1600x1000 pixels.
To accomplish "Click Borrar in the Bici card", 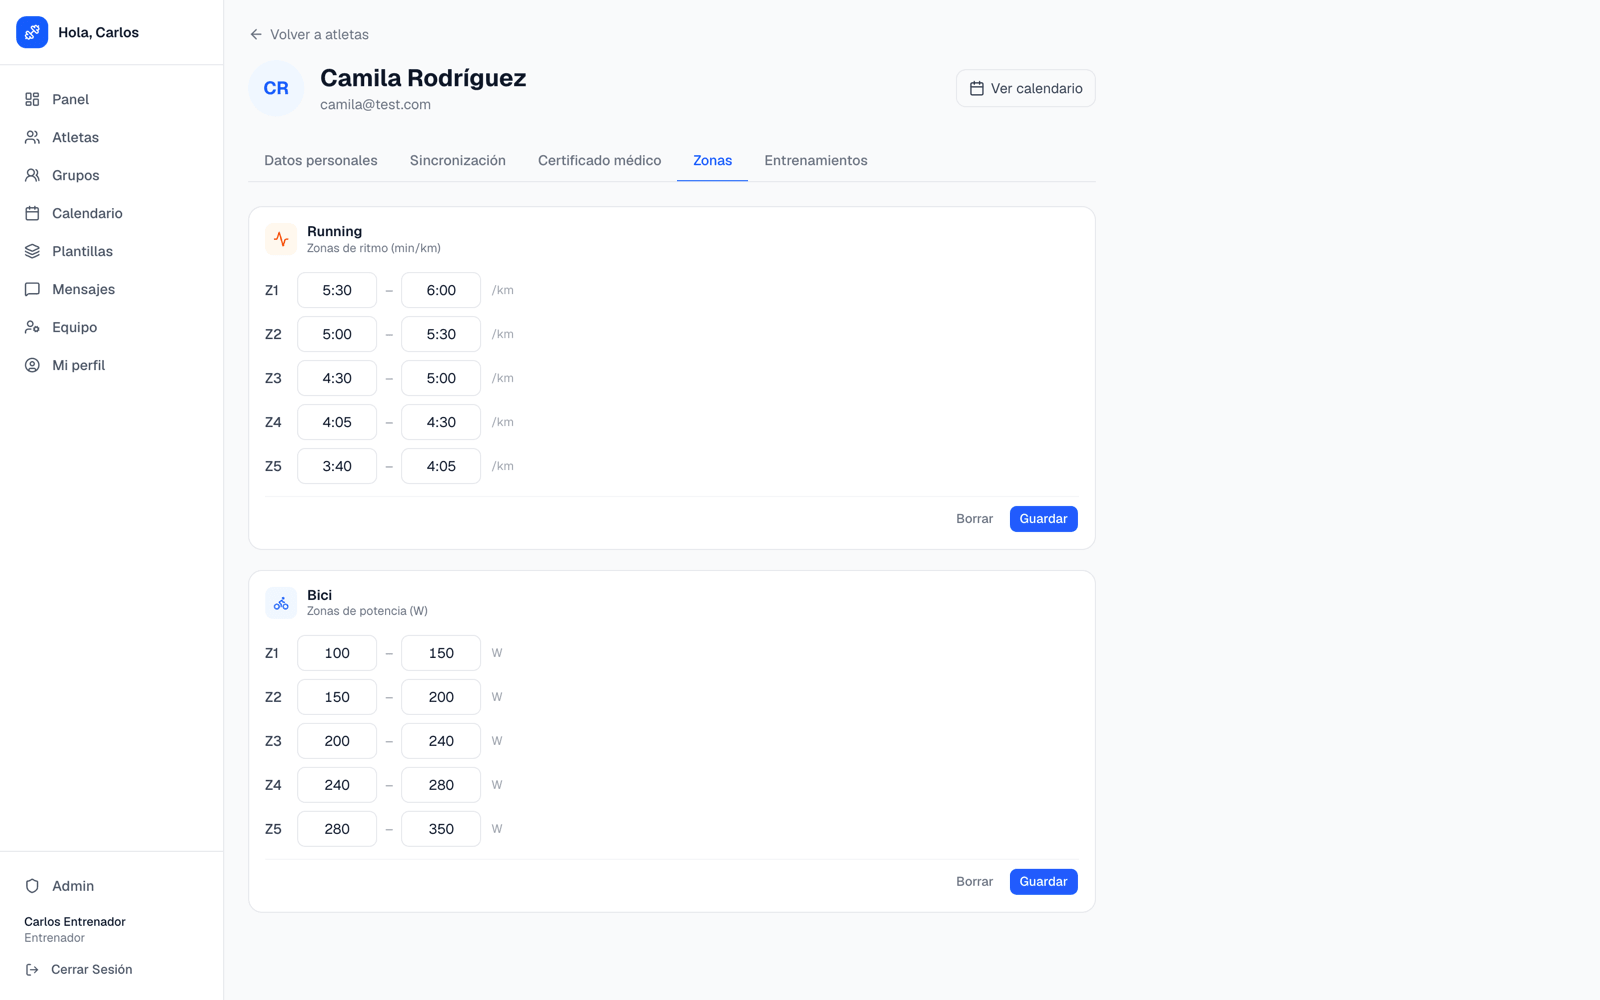I will click(974, 882).
